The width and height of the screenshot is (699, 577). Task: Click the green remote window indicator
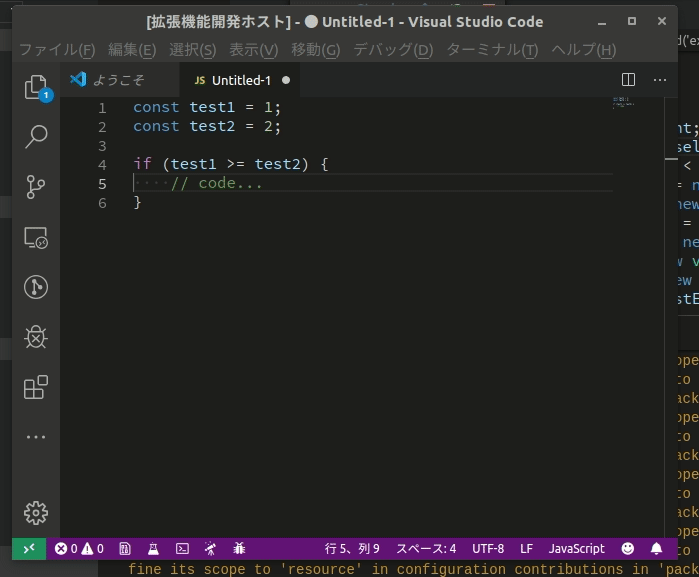point(29,548)
